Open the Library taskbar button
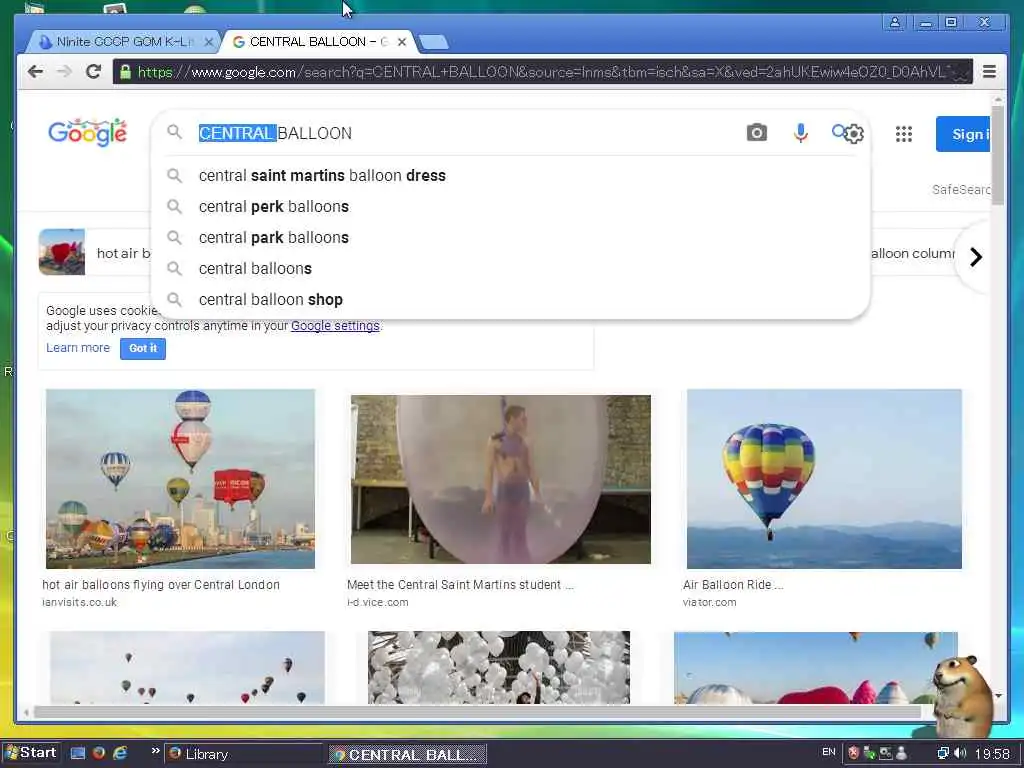The width and height of the screenshot is (1024, 768). (243, 754)
